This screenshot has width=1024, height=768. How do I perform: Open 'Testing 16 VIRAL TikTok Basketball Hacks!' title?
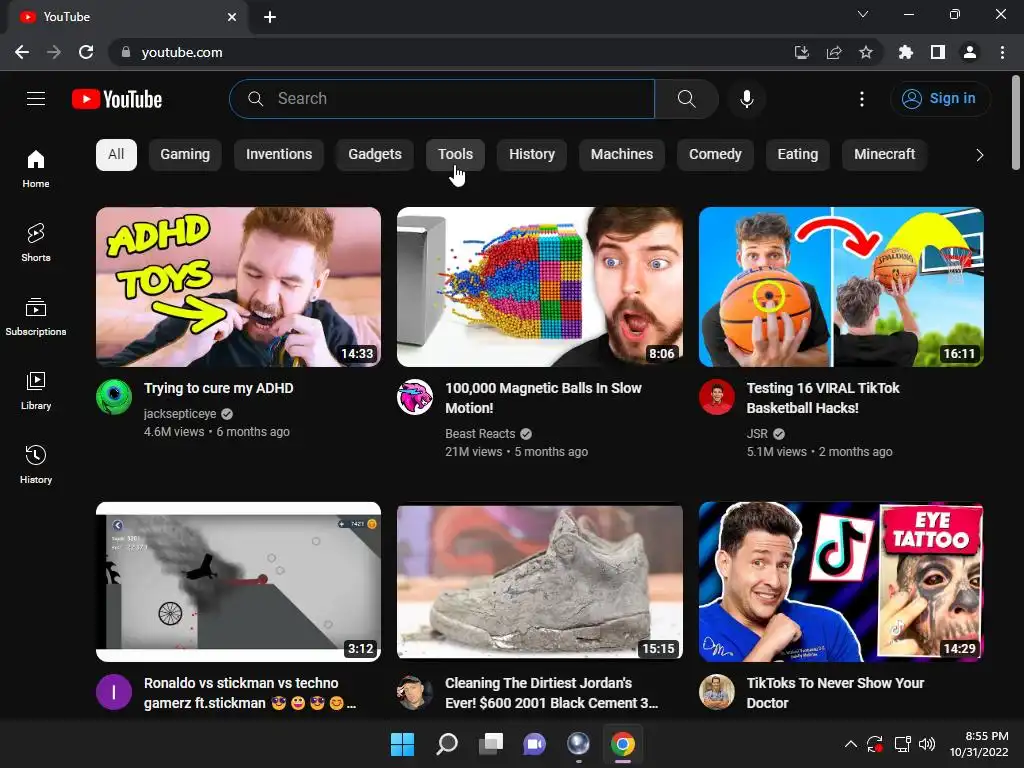pos(823,398)
